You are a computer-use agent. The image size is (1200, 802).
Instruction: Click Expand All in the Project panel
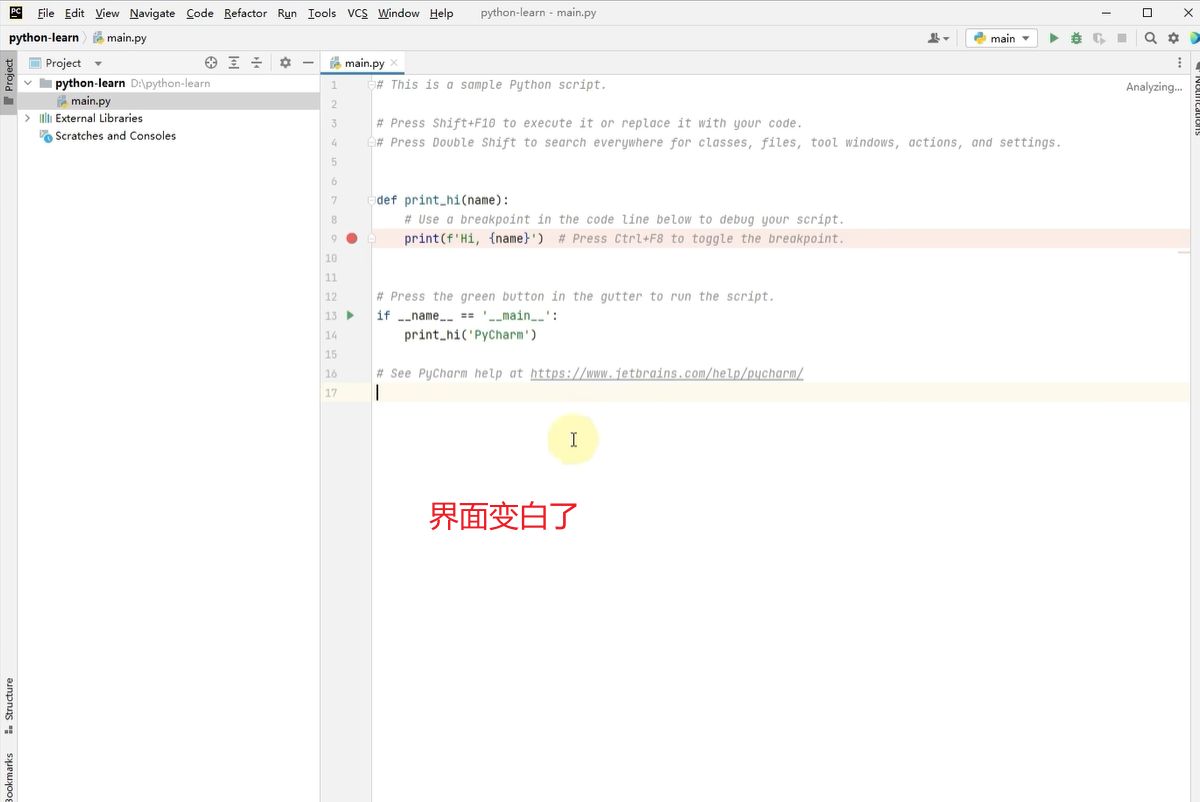click(234, 62)
